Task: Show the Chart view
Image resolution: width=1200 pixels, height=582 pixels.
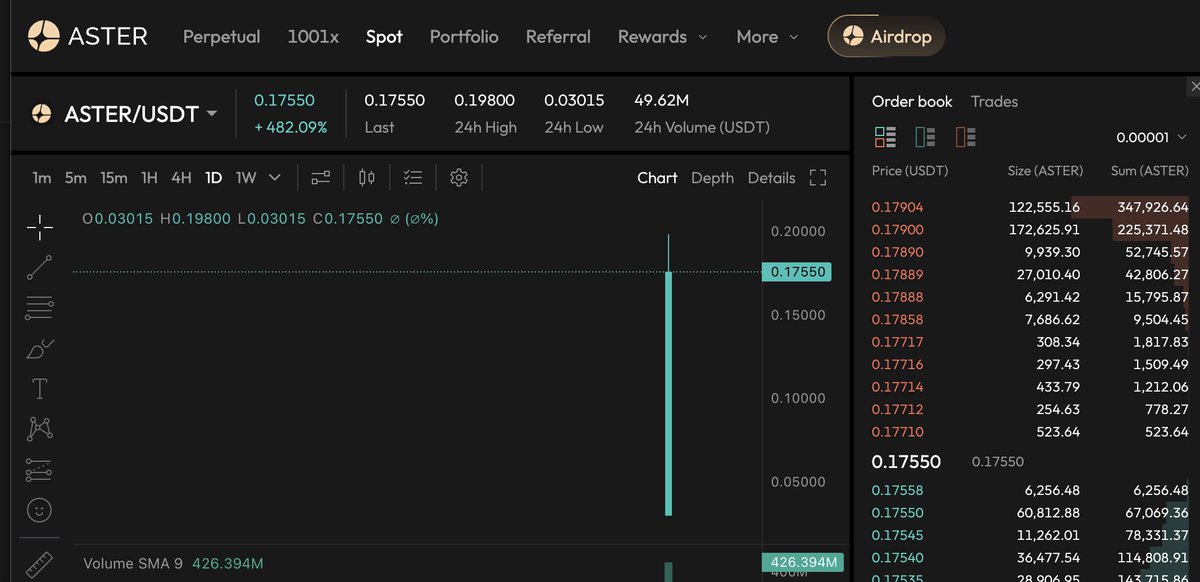Action: click(657, 178)
